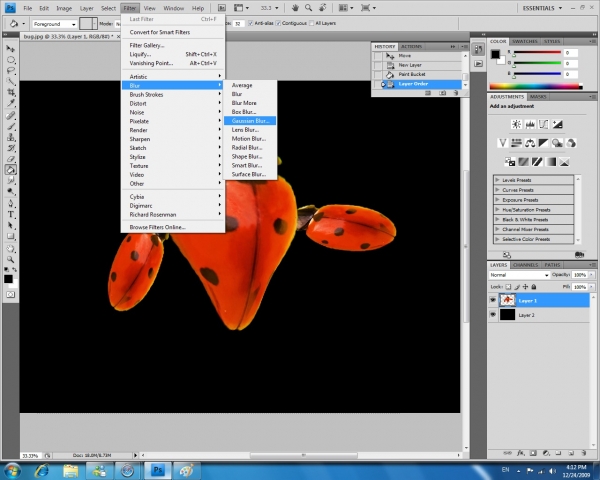600x480 pixels.
Task: Select the Crop tool
Action: (x=11, y=92)
